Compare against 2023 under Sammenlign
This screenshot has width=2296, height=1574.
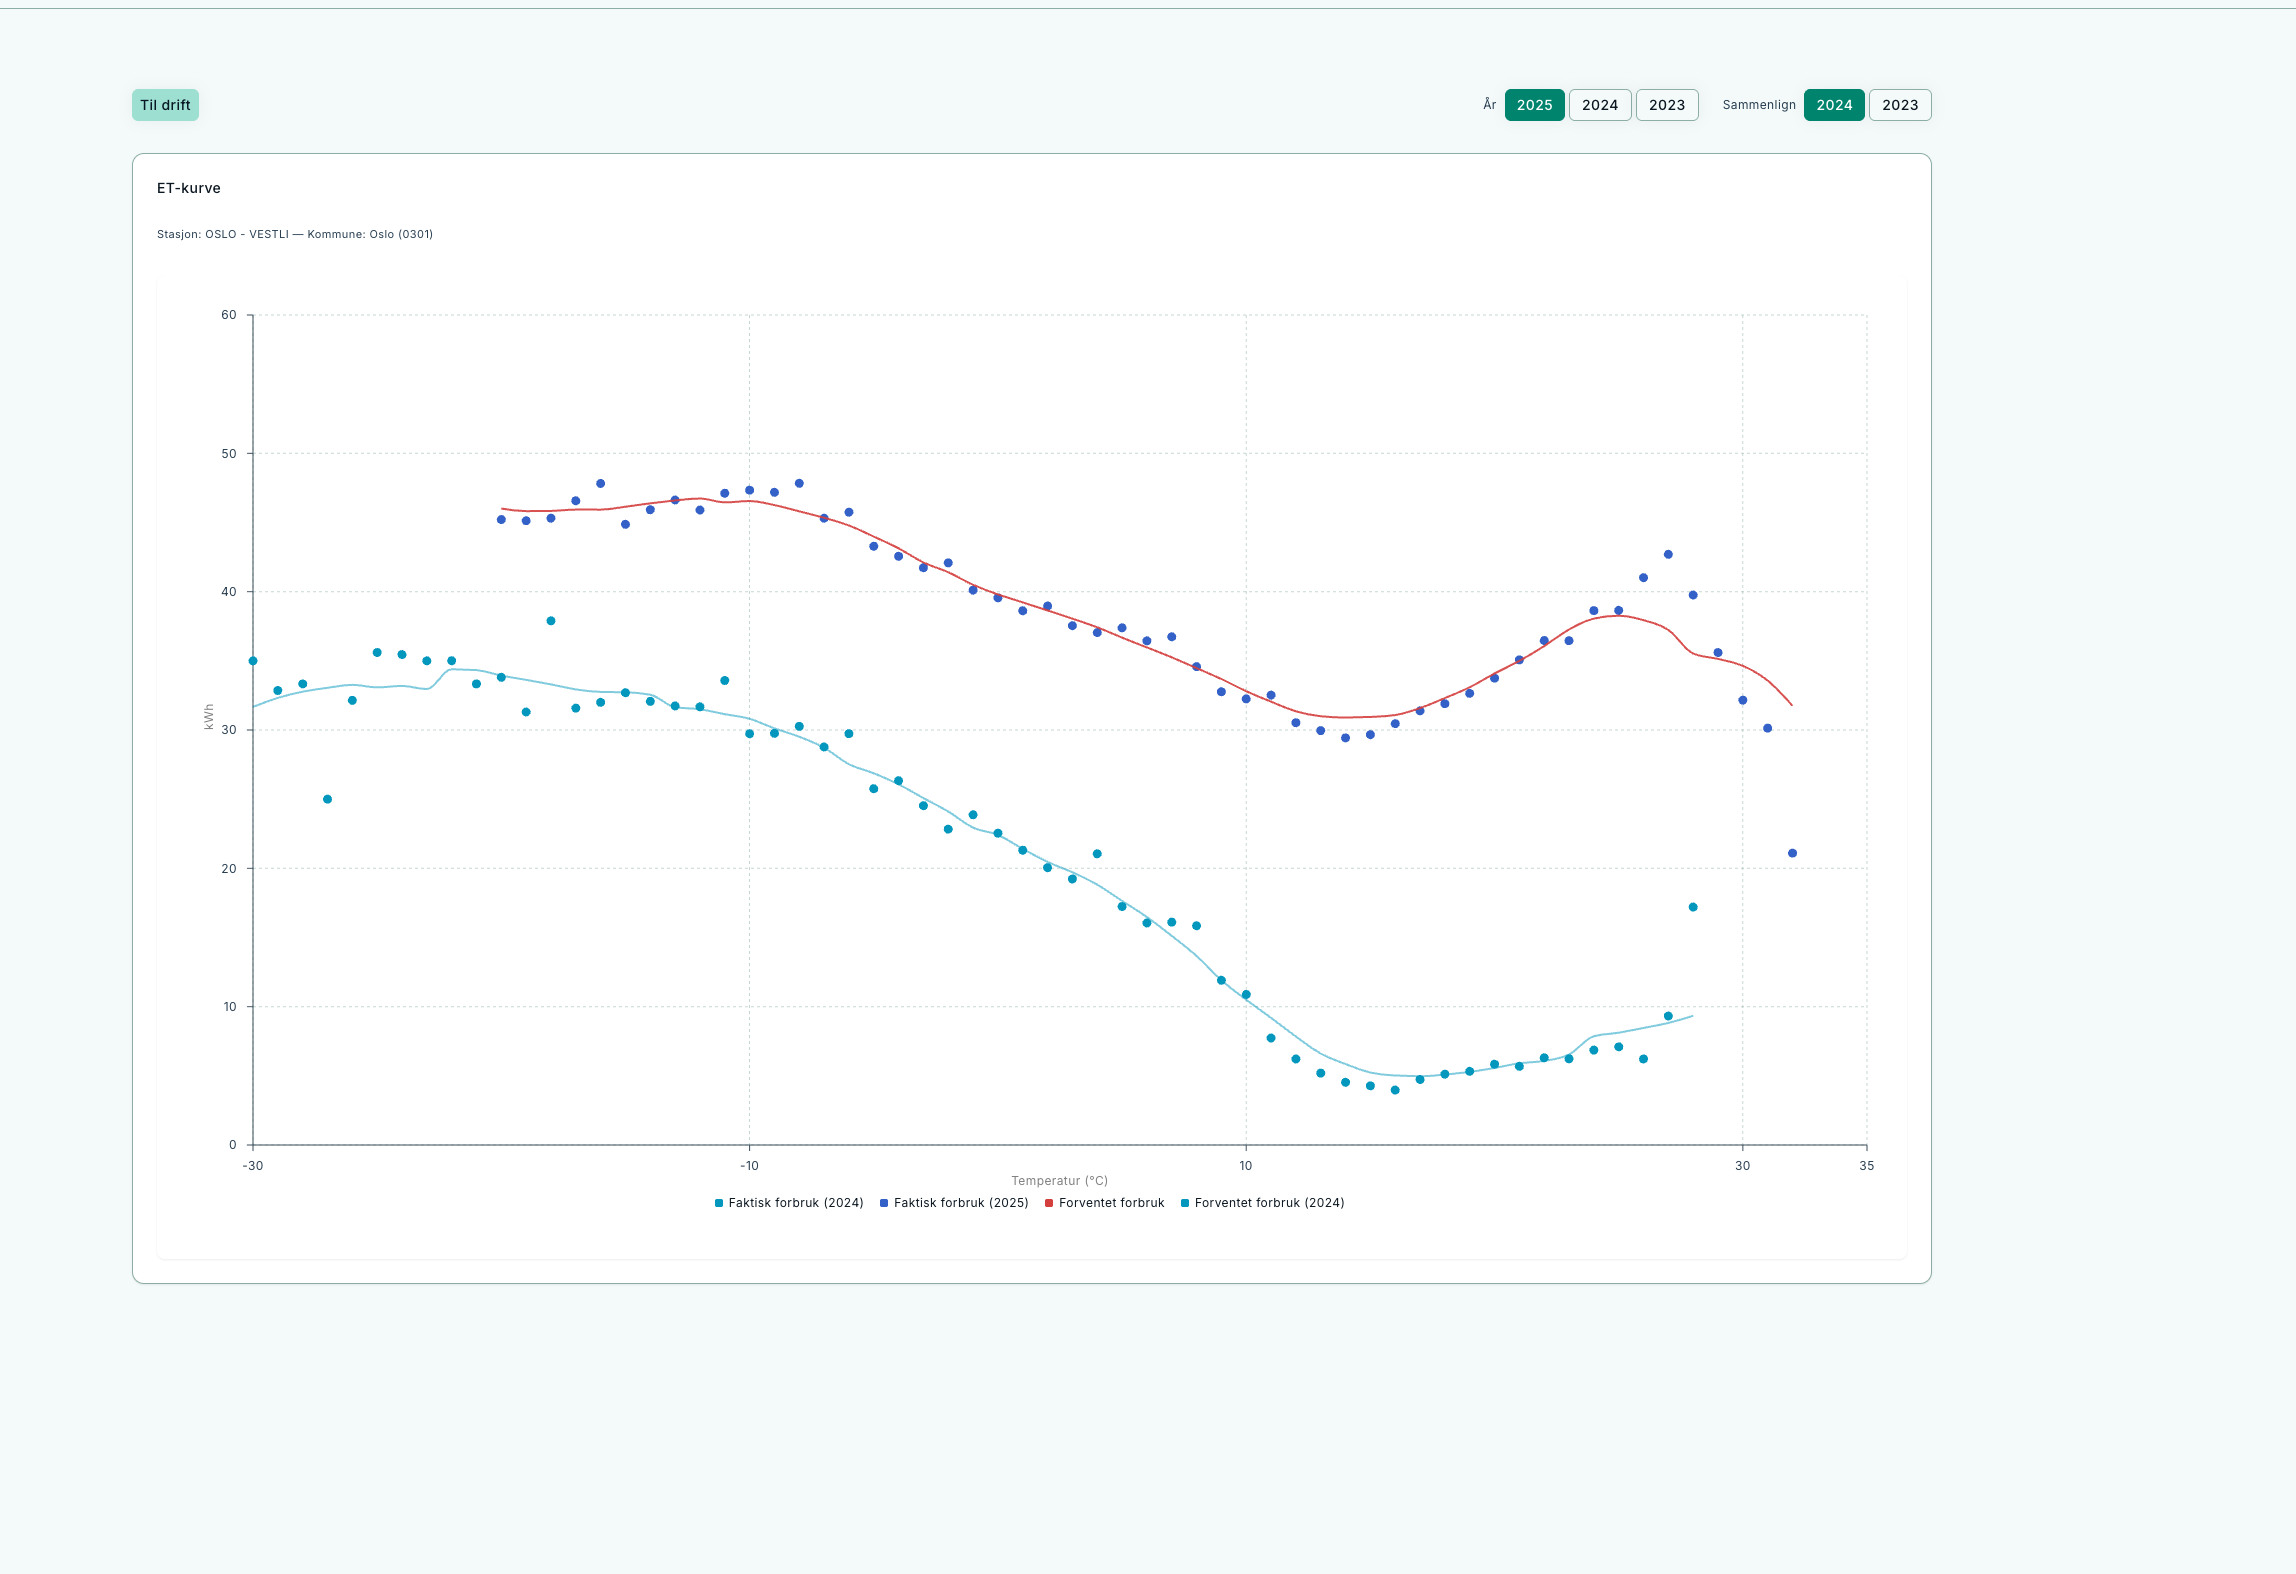(1900, 105)
